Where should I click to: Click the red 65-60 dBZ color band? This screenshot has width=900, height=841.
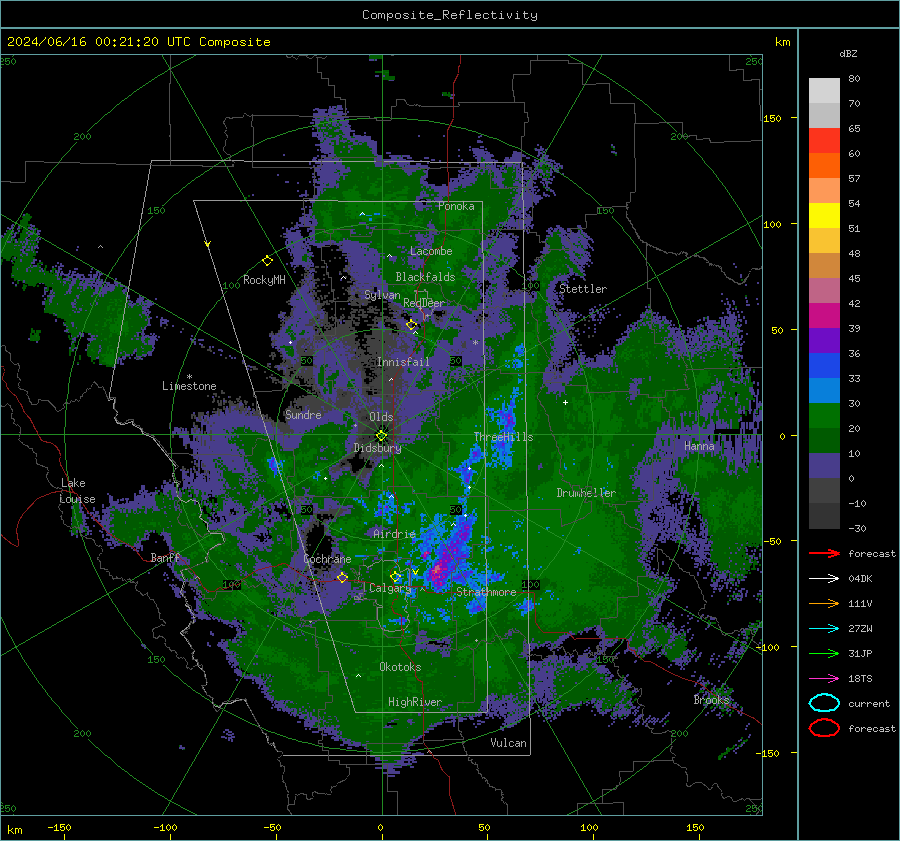[x=824, y=141]
